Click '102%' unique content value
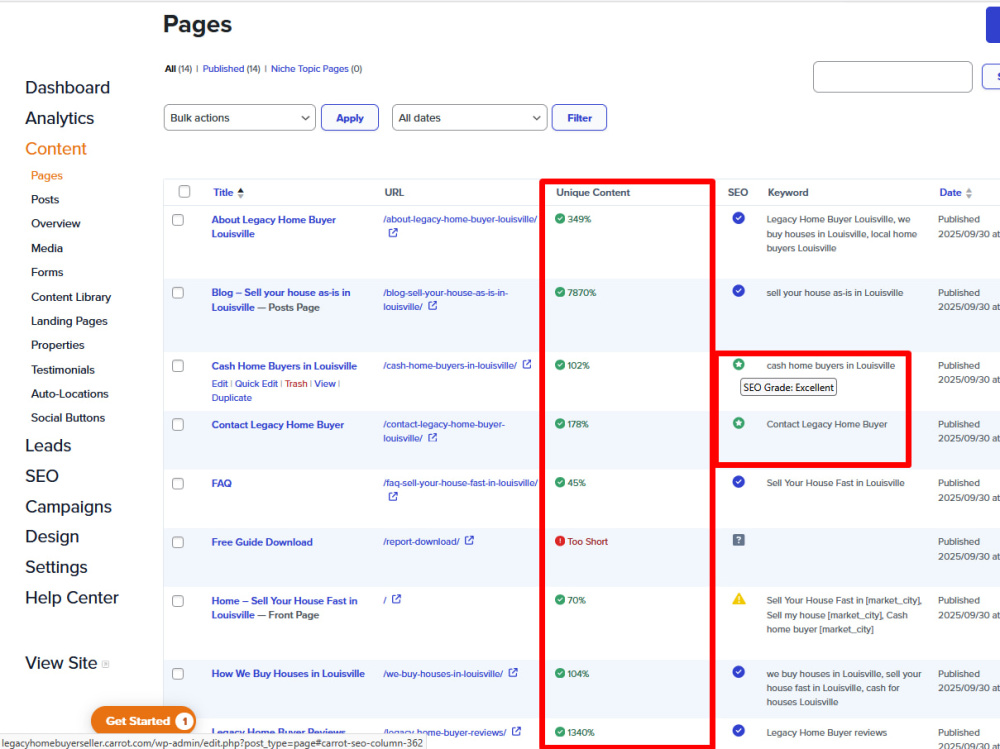1000x749 pixels. pos(578,366)
